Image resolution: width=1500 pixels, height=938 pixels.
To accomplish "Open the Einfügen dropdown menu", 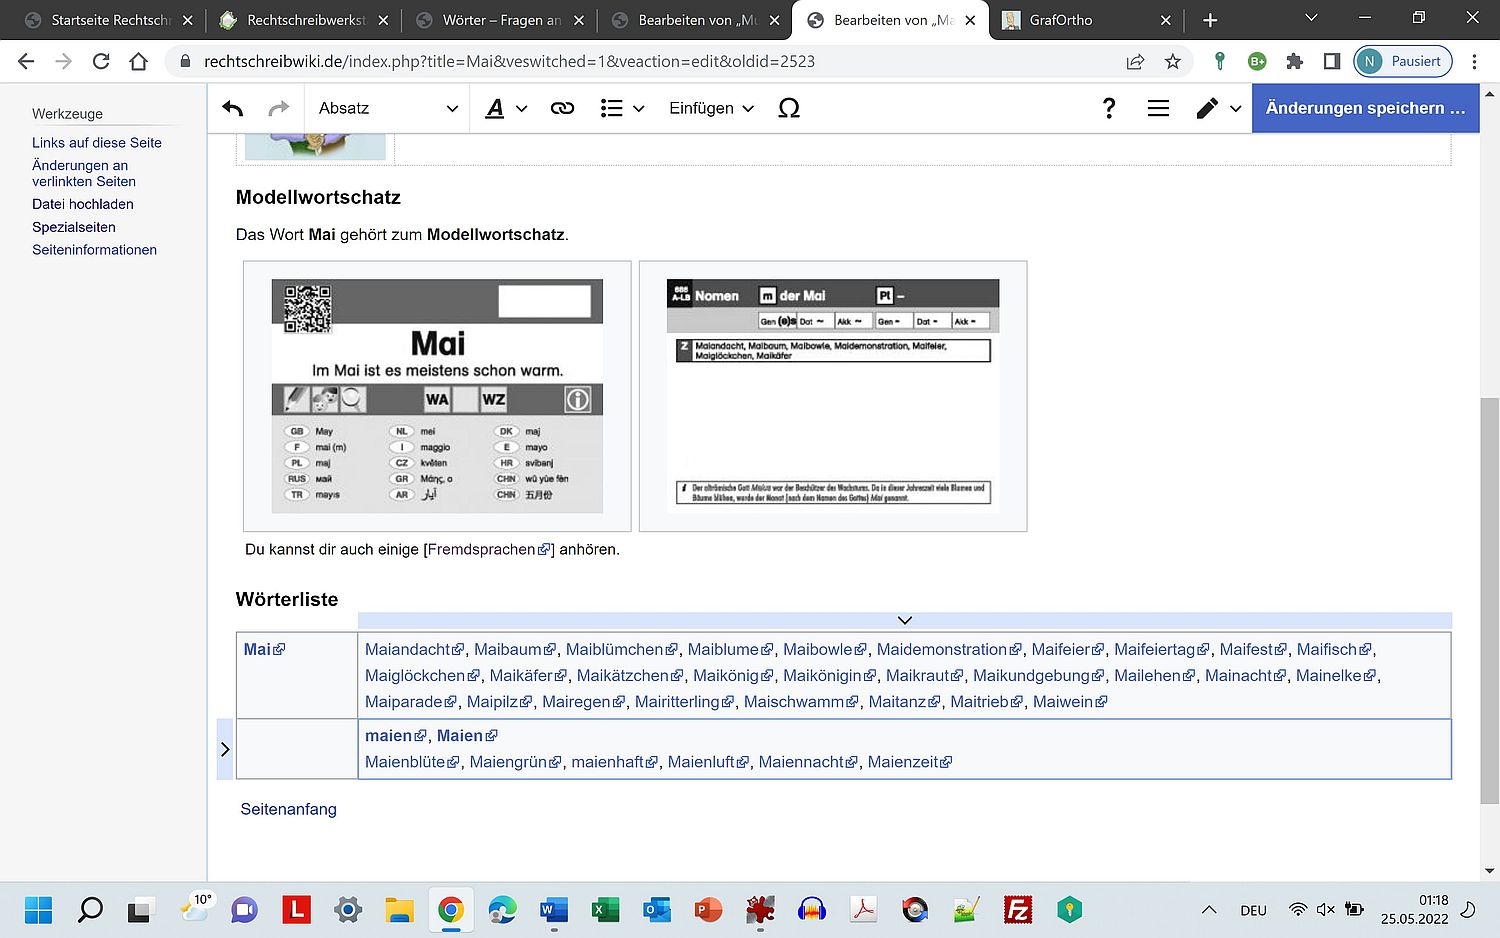I will tap(711, 108).
